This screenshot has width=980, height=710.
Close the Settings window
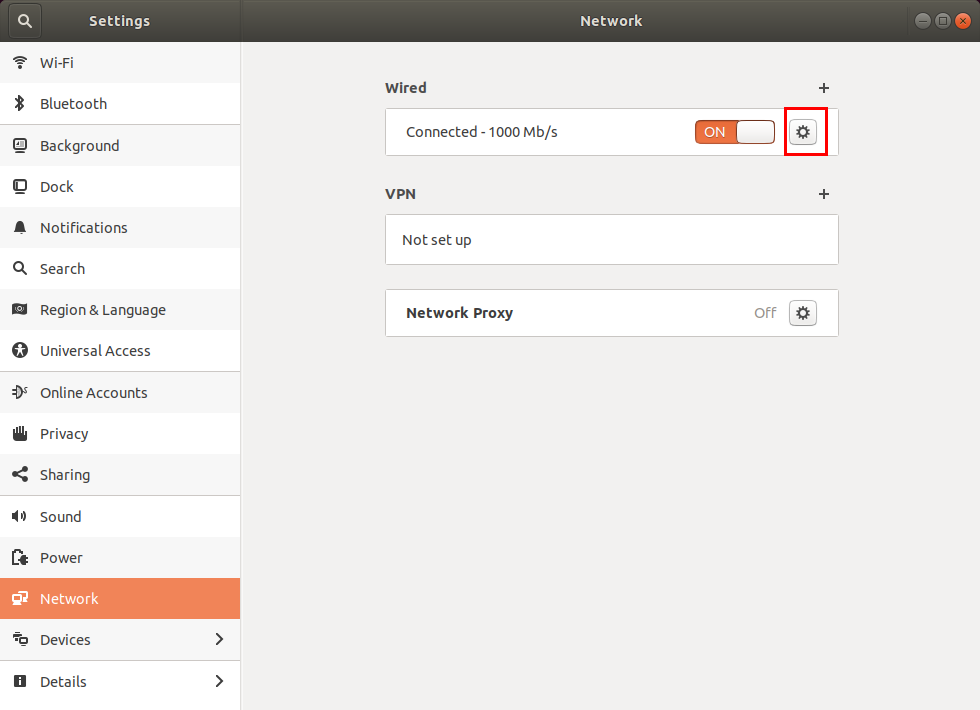(963, 21)
